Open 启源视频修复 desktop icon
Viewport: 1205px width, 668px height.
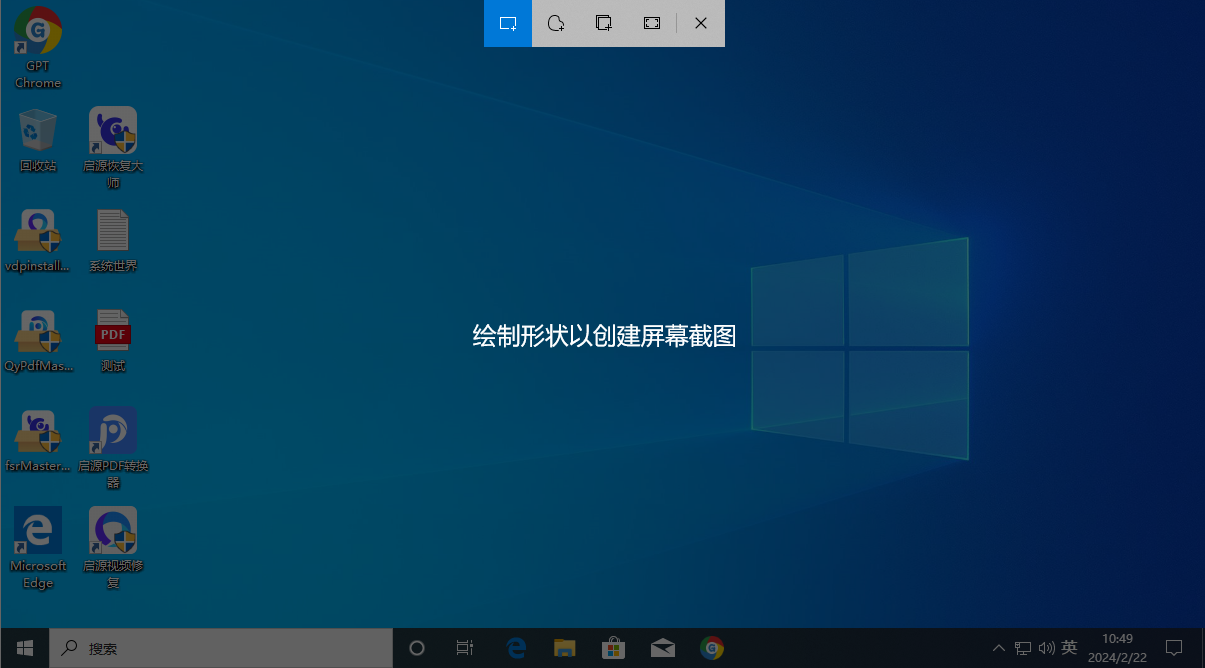(x=113, y=548)
